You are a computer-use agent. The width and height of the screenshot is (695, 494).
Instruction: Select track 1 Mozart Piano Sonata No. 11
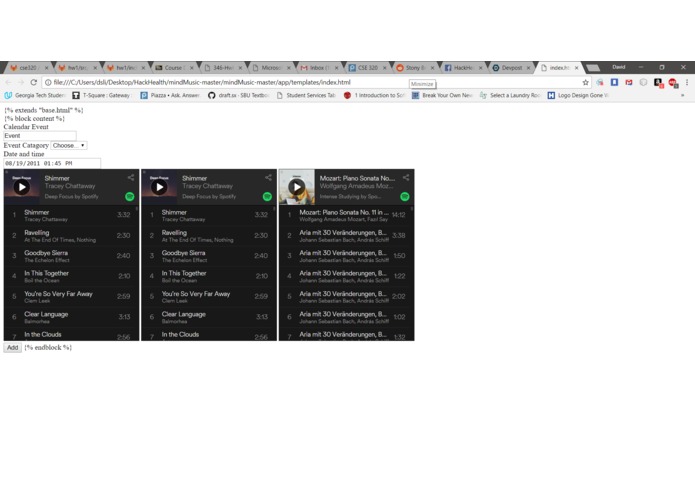[347, 215]
